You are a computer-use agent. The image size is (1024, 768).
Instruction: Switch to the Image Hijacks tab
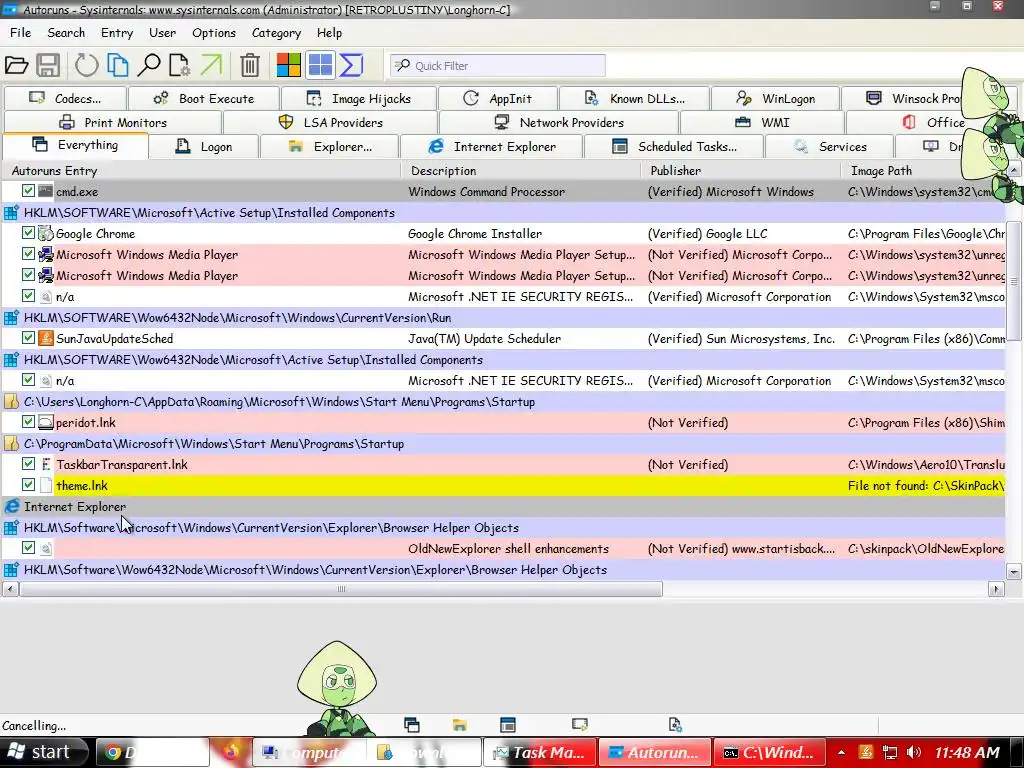pos(358,99)
